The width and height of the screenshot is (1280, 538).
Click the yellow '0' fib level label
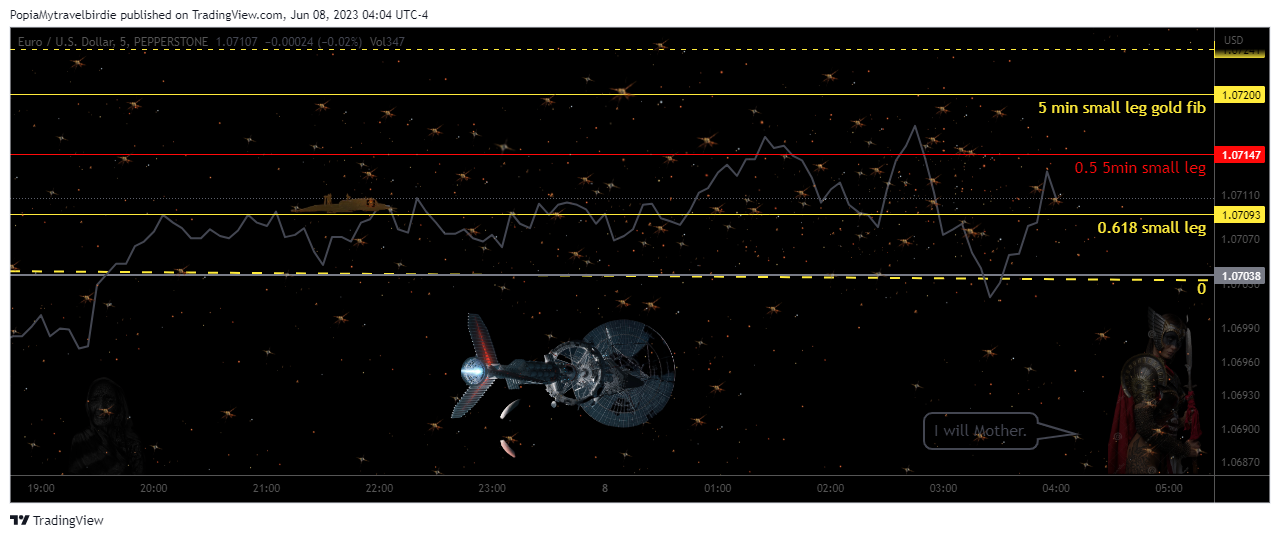[1201, 288]
